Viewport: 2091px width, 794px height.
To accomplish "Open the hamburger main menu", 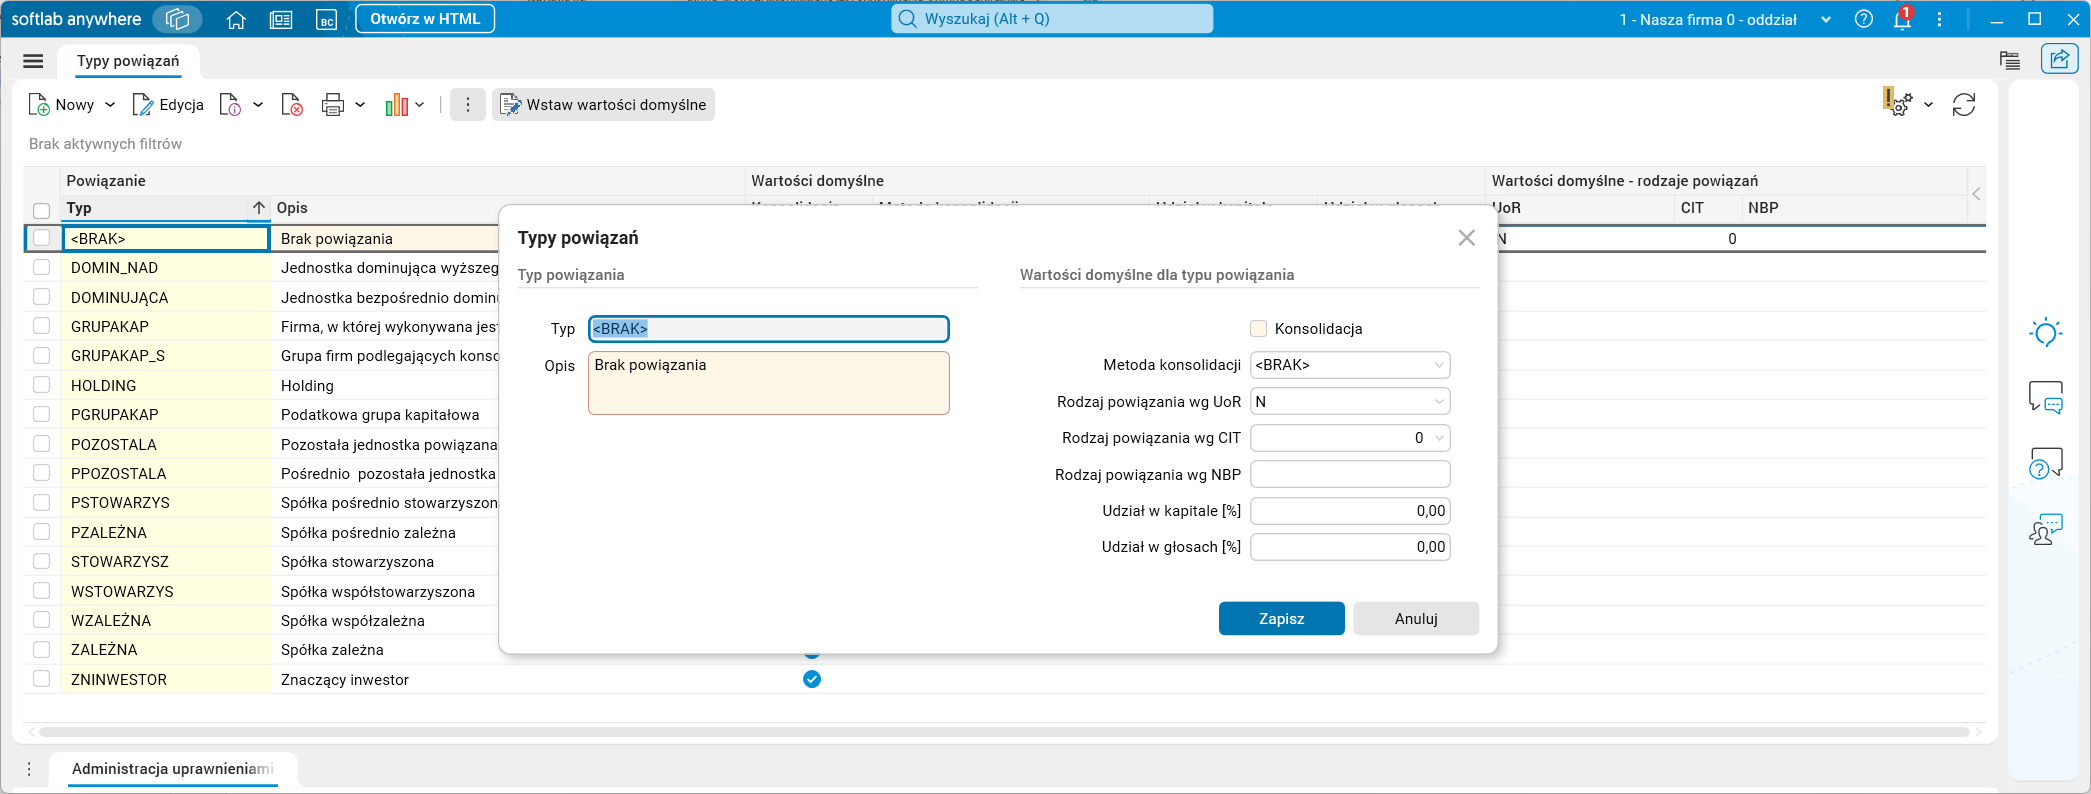I will 33,61.
